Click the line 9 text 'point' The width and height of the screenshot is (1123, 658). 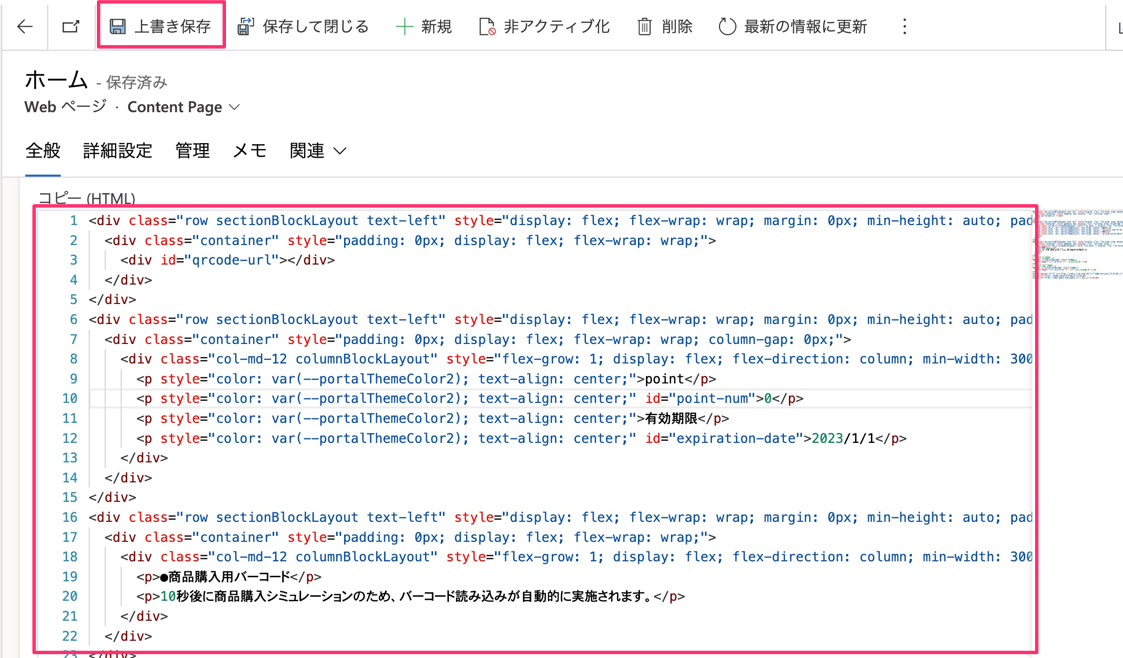664,379
